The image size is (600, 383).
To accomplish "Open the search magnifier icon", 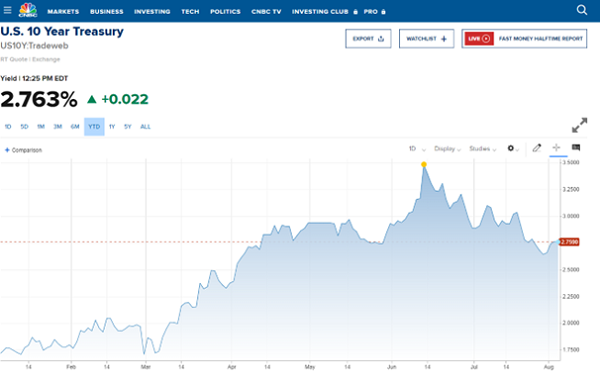I will [x=582, y=10].
